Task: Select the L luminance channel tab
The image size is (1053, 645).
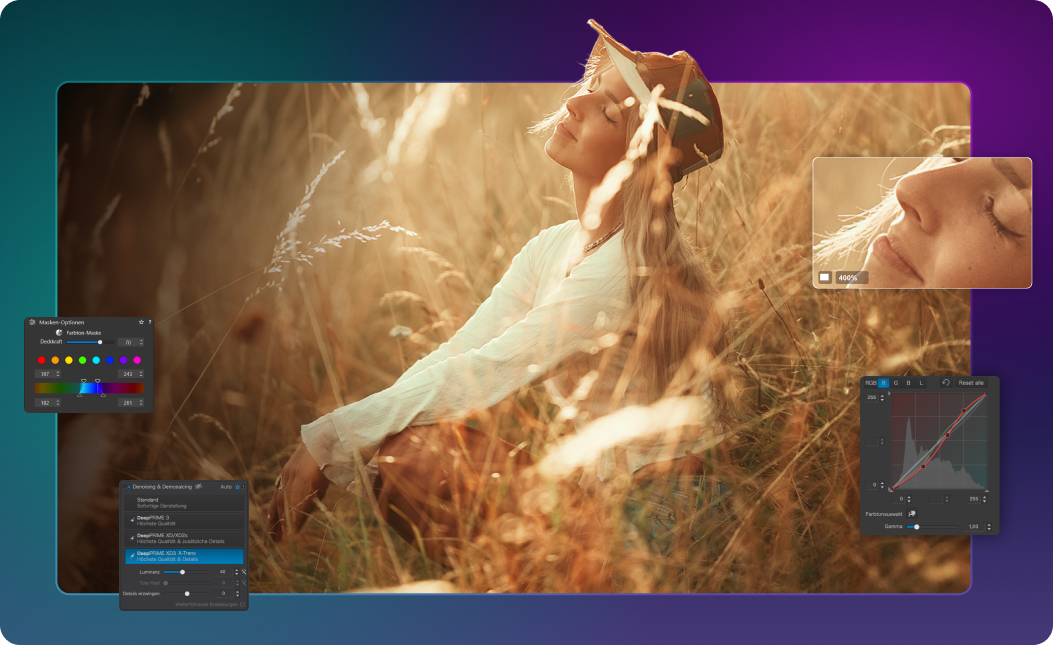Action: [921, 383]
